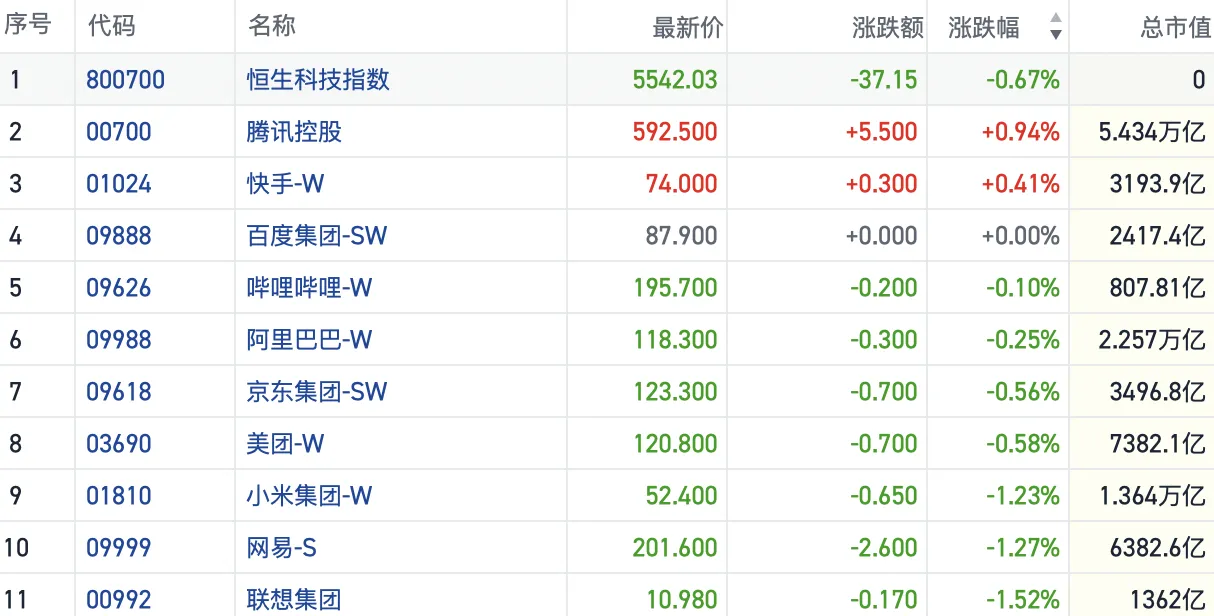Open stock code 09626

point(119,288)
